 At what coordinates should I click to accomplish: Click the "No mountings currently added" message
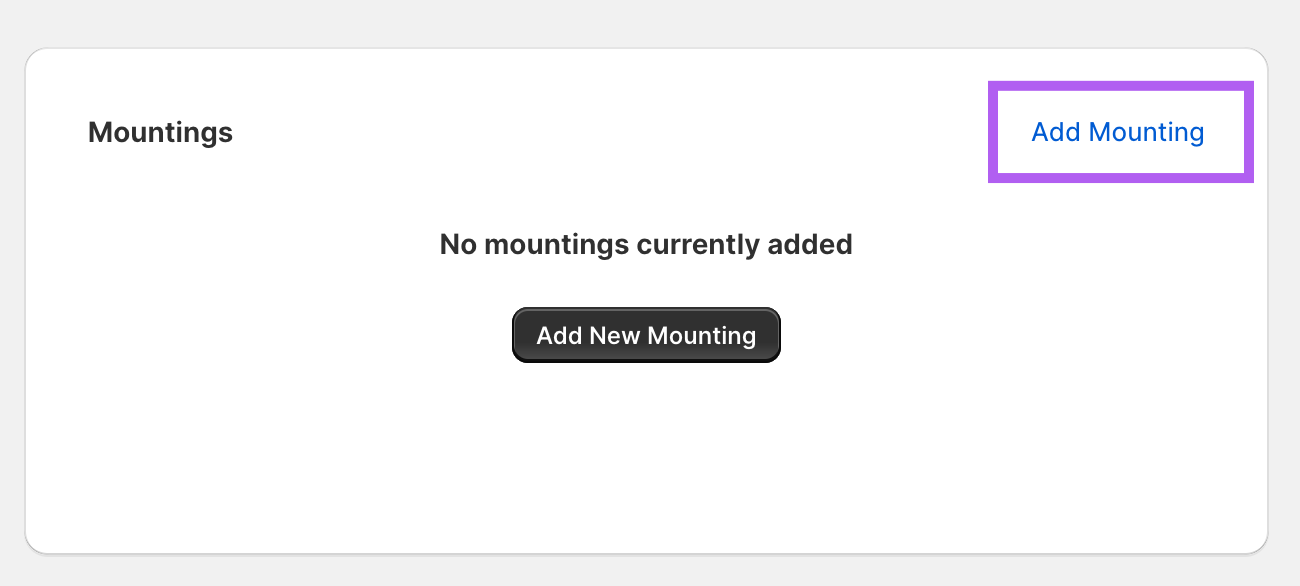point(645,244)
